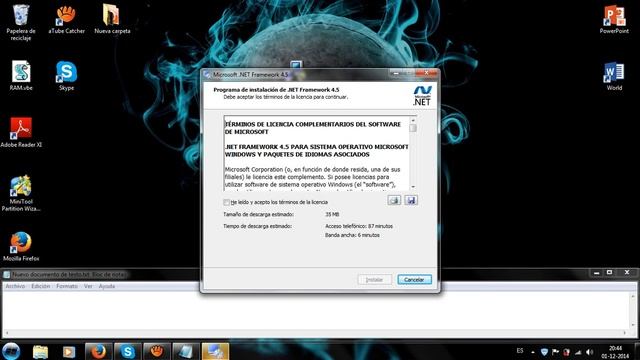Maximize the Notepad window
The width and height of the screenshot is (640, 360).
coord(609,272)
